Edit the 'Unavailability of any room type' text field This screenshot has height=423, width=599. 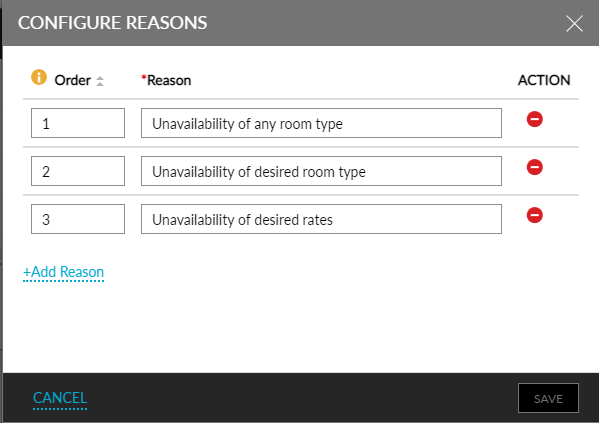point(321,123)
